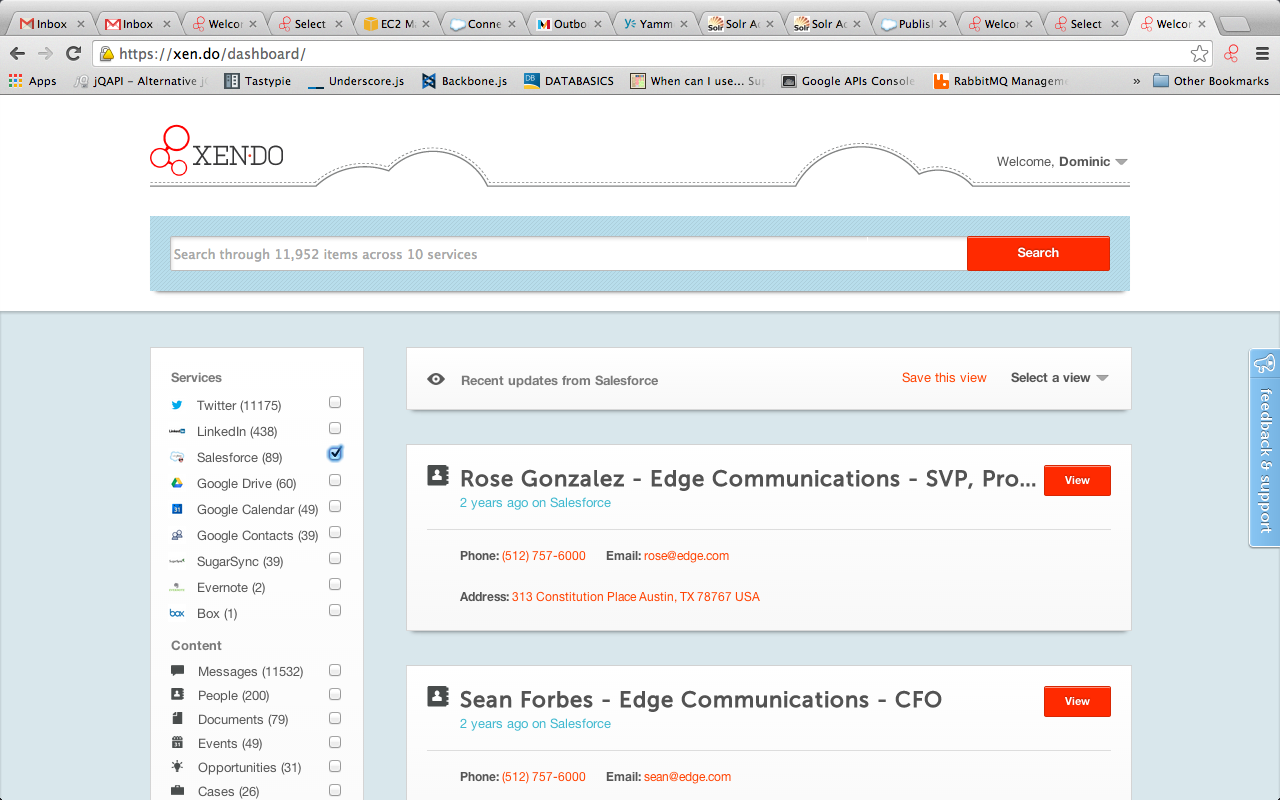This screenshot has height=800, width=1280.
Task: Enable the Events content checkbox
Action: click(x=335, y=742)
